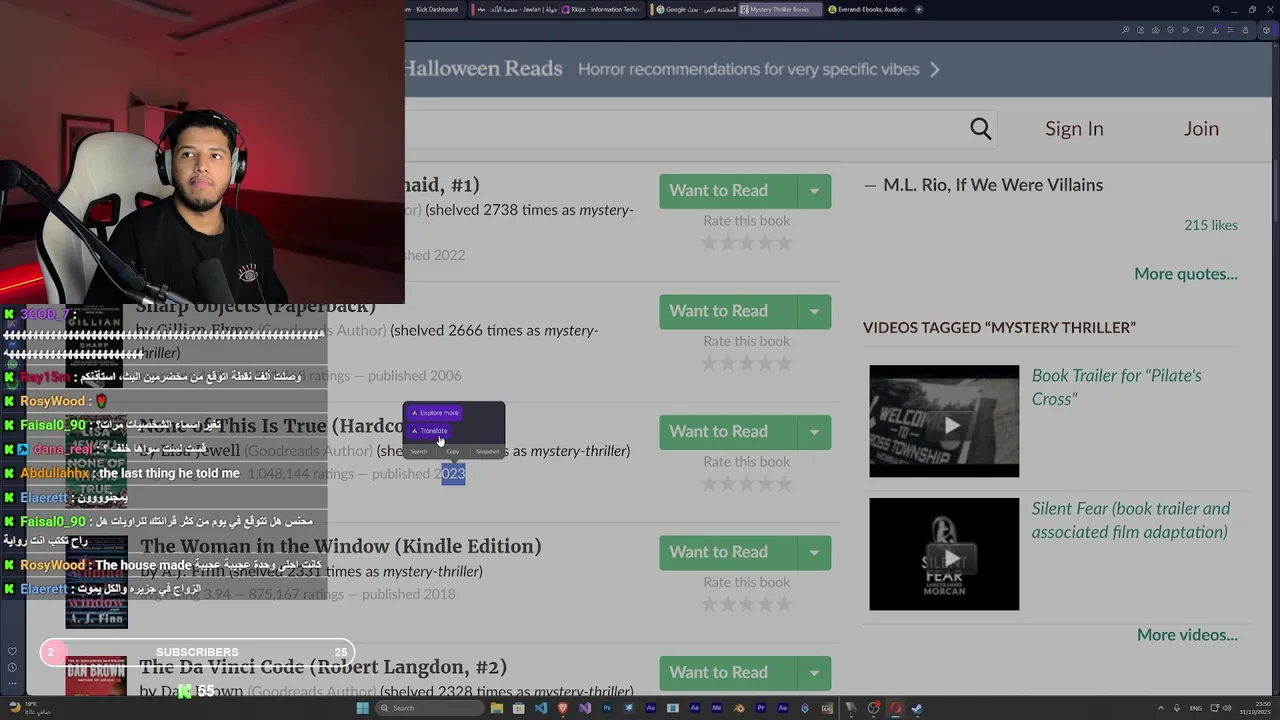Open Microsoft Store from the taskbar
1280x720 pixels.
tap(519, 708)
